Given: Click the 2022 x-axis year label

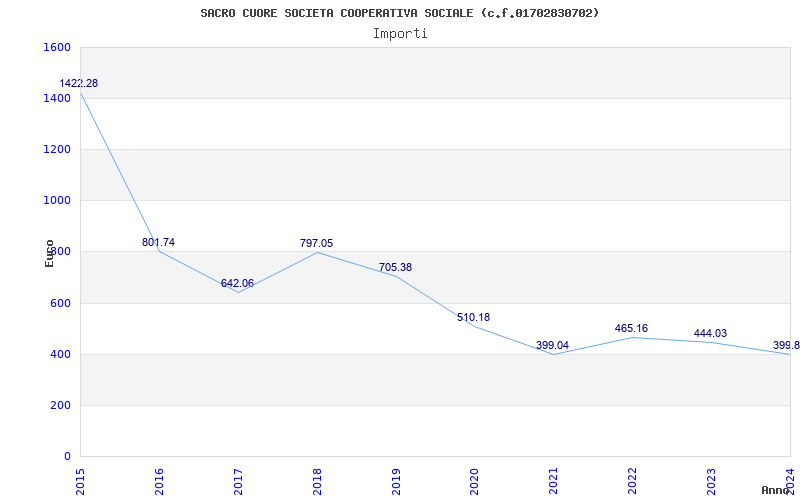Looking at the screenshot, I should (633, 481).
